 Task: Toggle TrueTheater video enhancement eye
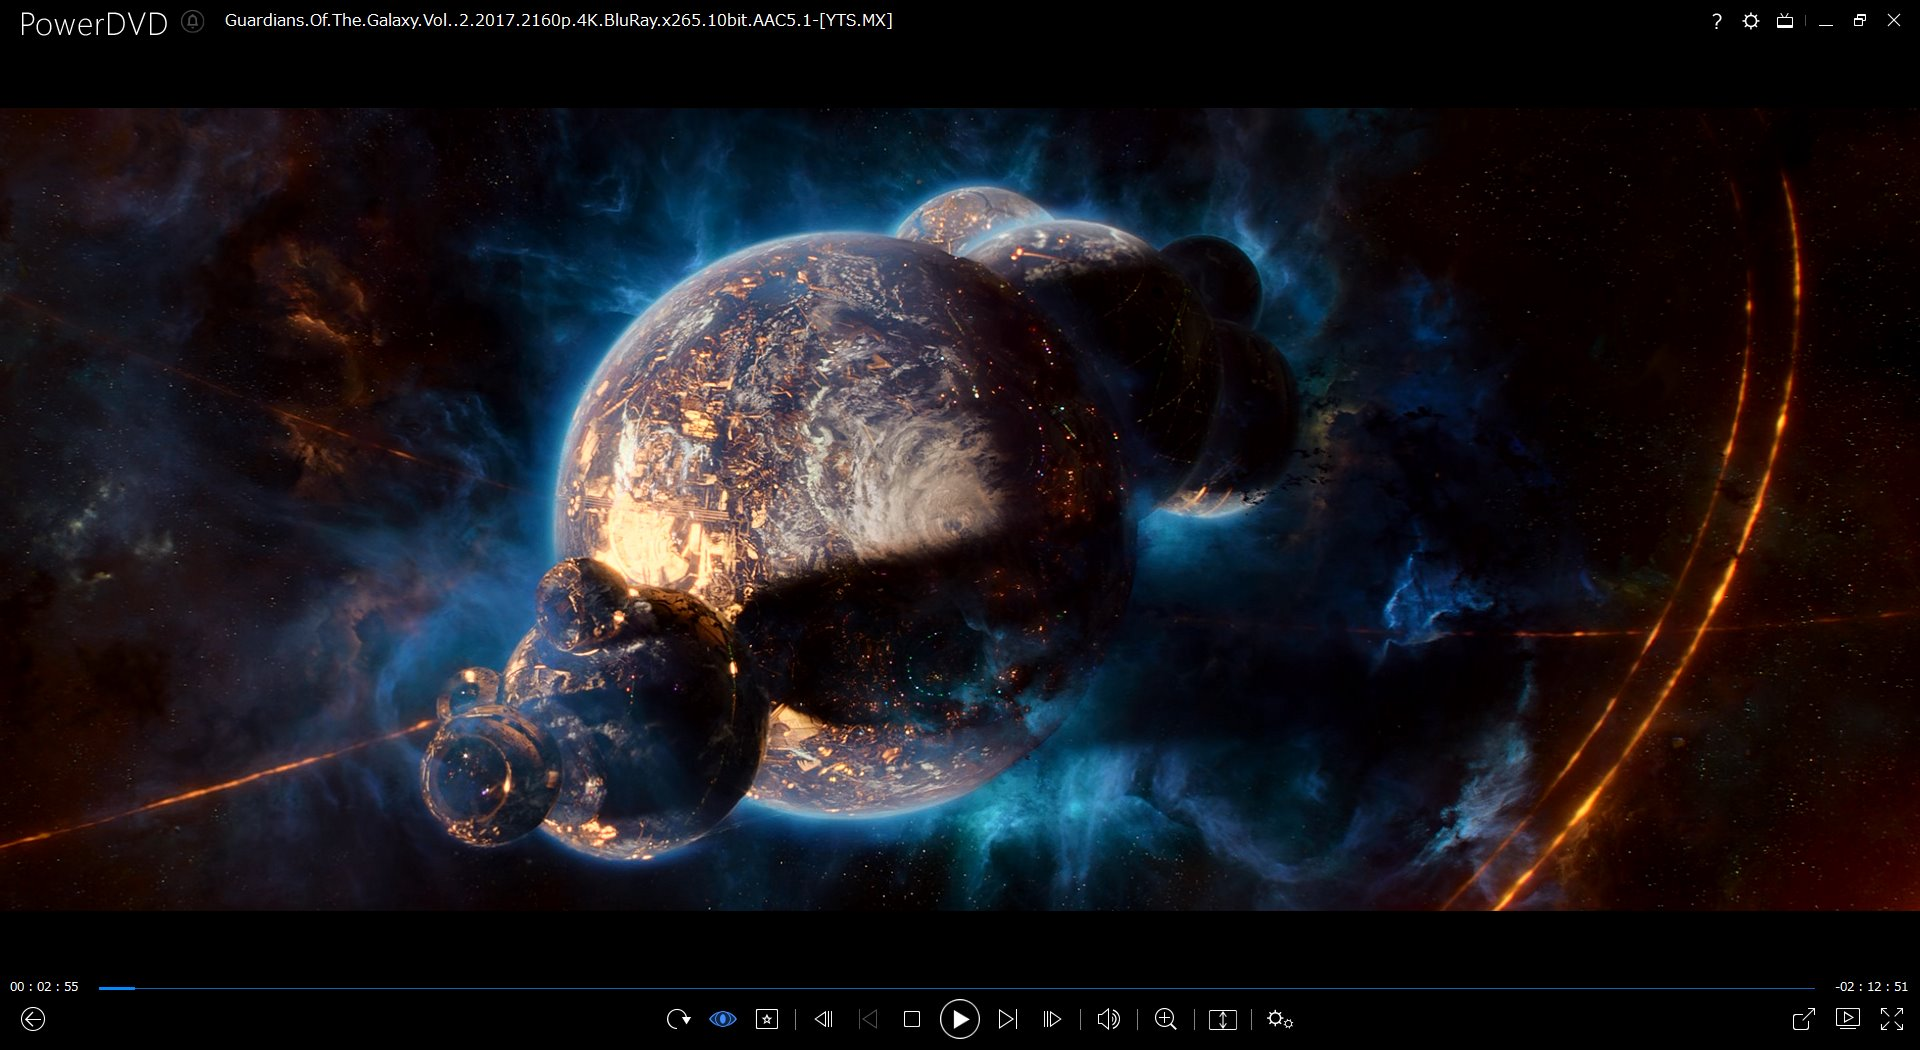coord(722,1020)
